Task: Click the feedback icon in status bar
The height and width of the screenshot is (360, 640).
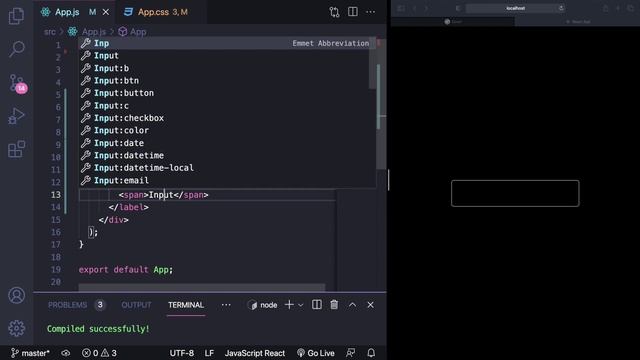Action: click(350, 353)
